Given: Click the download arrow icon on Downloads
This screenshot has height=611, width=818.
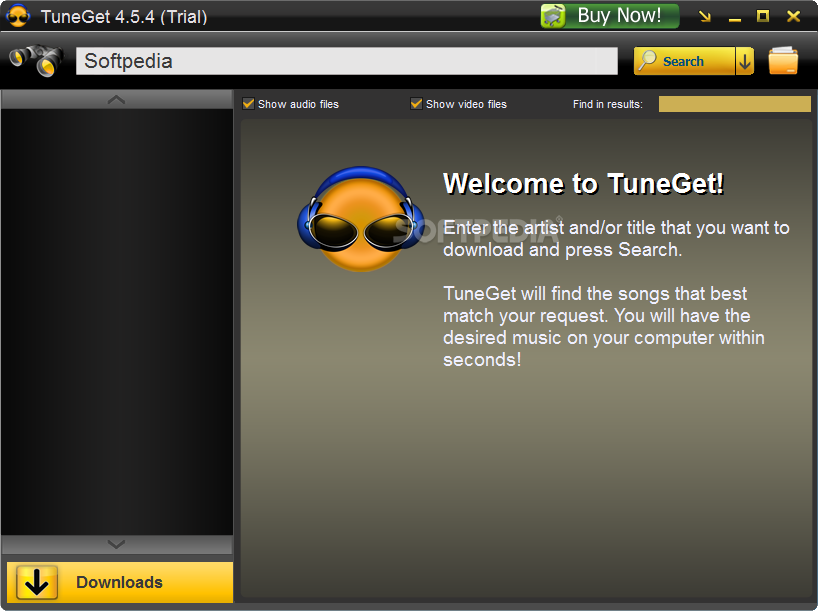Looking at the screenshot, I should pyautogui.click(x=37, y=582).
